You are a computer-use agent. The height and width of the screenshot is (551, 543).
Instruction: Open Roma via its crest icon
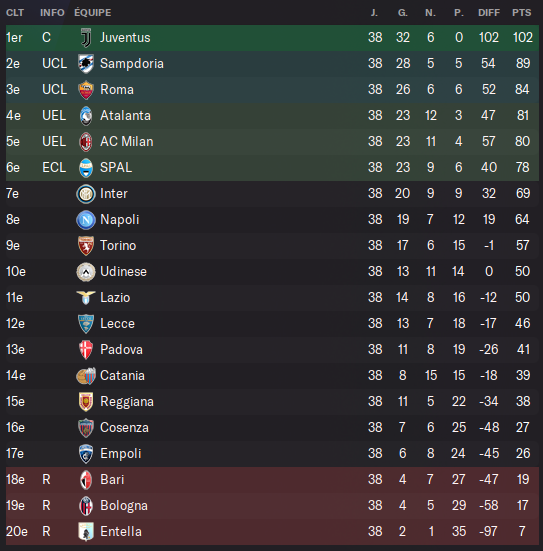86,90
